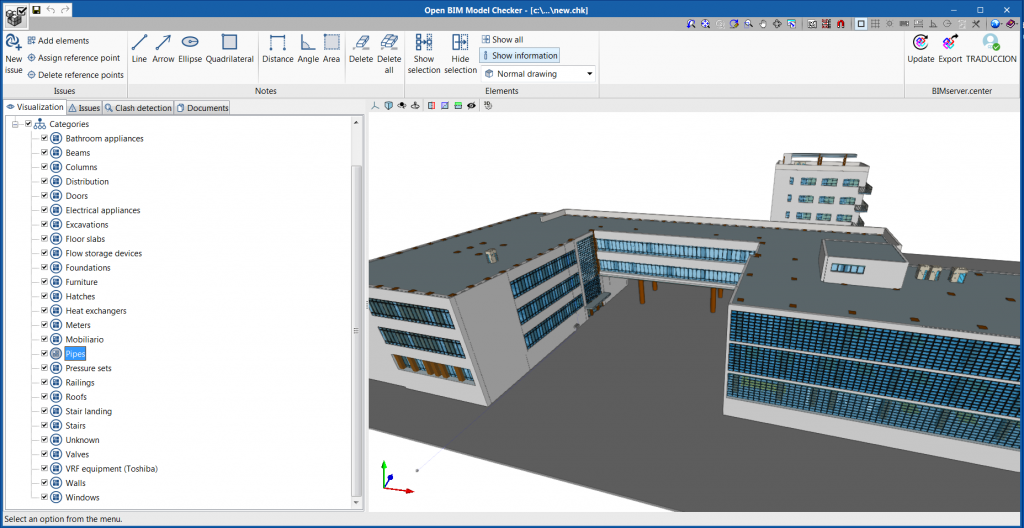Click the grid display icon in top toolbar
This screenshot has width=1024, height=528.
coord(875,24)
